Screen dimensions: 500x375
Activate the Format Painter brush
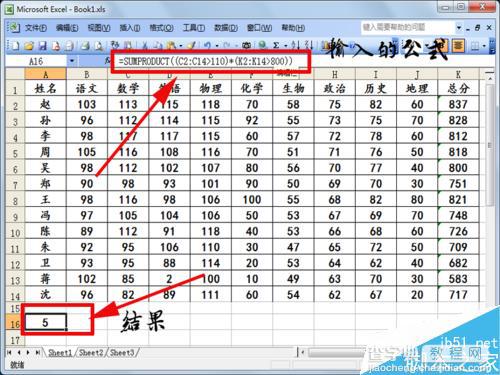pos(191,46)
